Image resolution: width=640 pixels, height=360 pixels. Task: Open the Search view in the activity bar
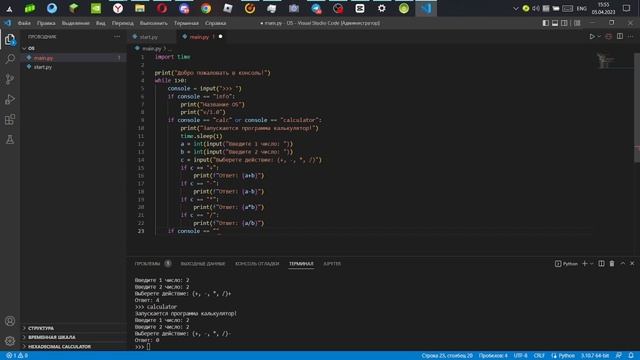10,59
